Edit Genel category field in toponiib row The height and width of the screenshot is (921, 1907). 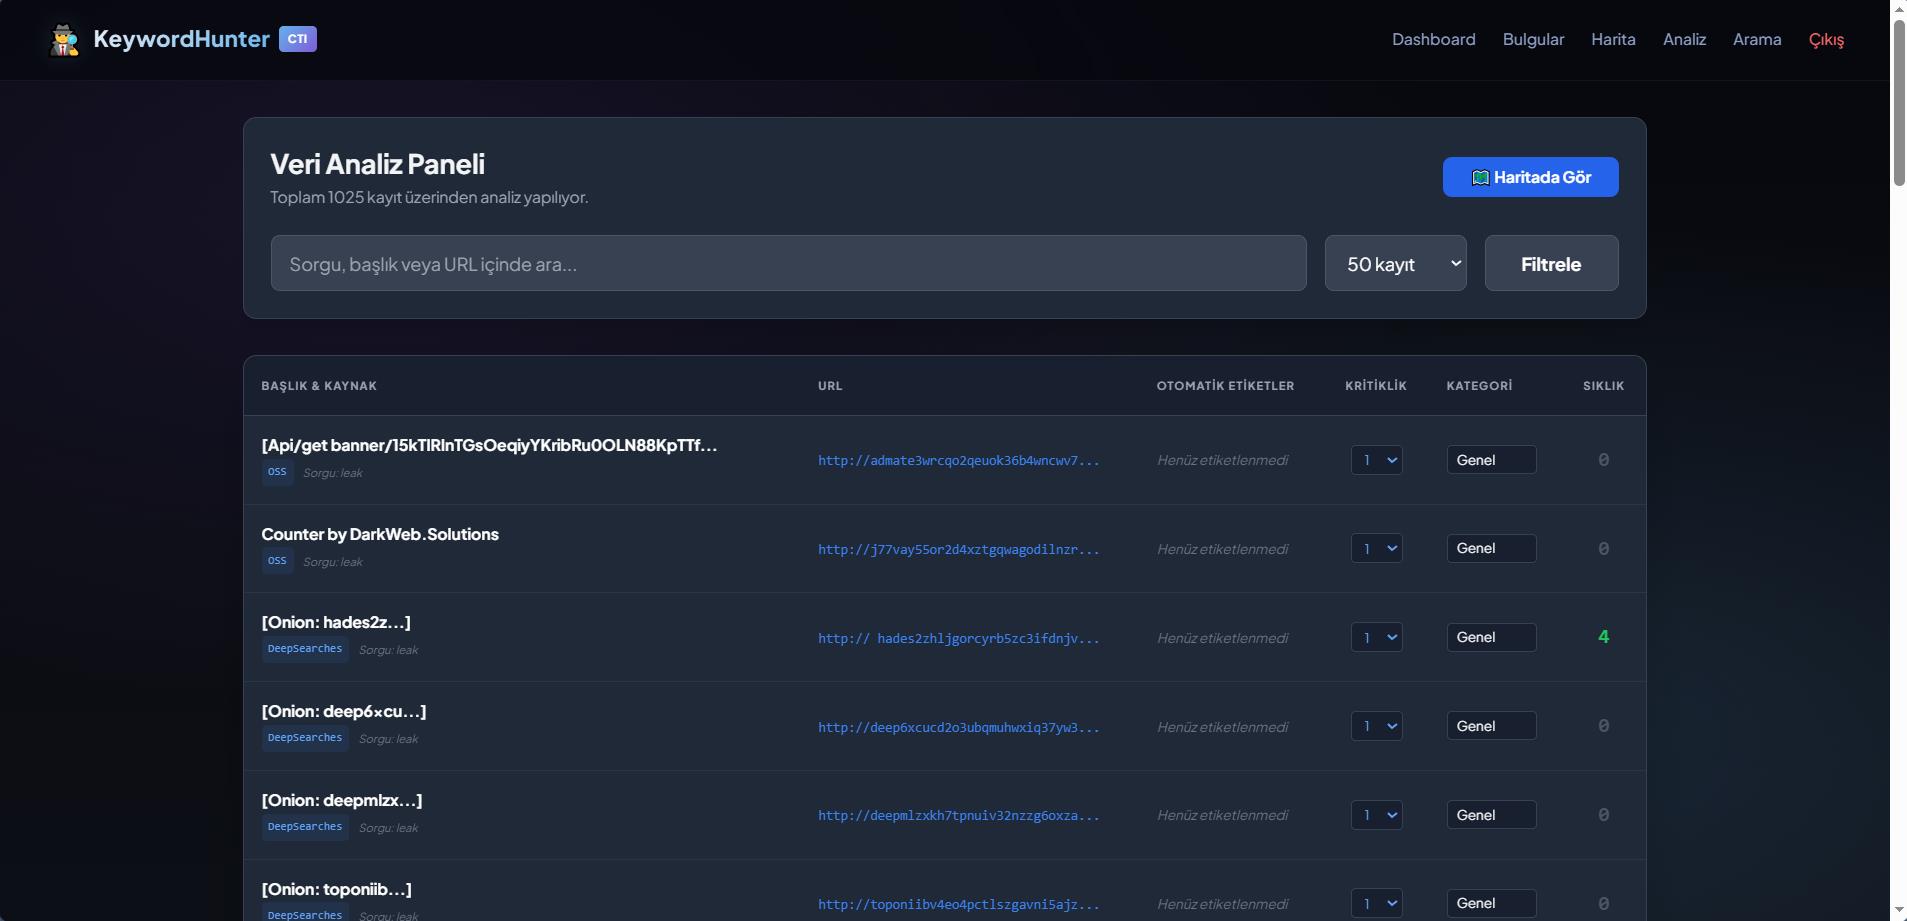[1491, 903]
